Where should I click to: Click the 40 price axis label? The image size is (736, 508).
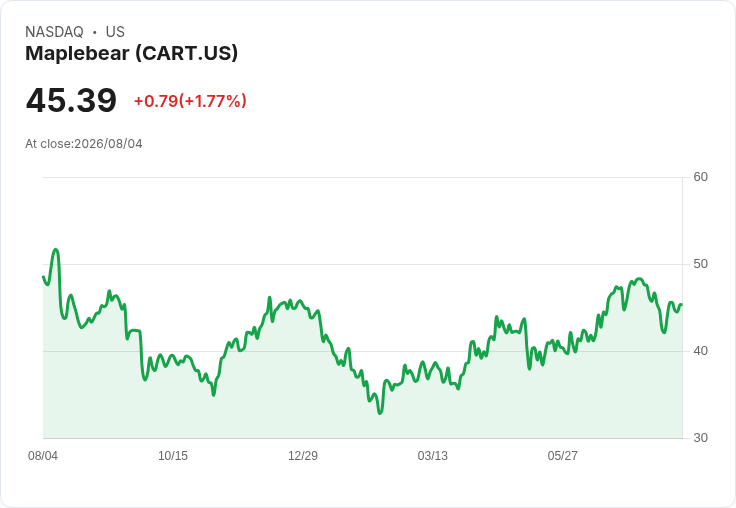(x=700, y=351)
